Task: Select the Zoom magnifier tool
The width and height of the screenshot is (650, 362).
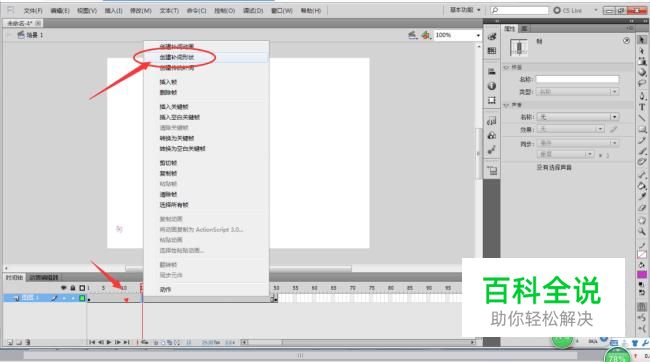Action: 642,231
